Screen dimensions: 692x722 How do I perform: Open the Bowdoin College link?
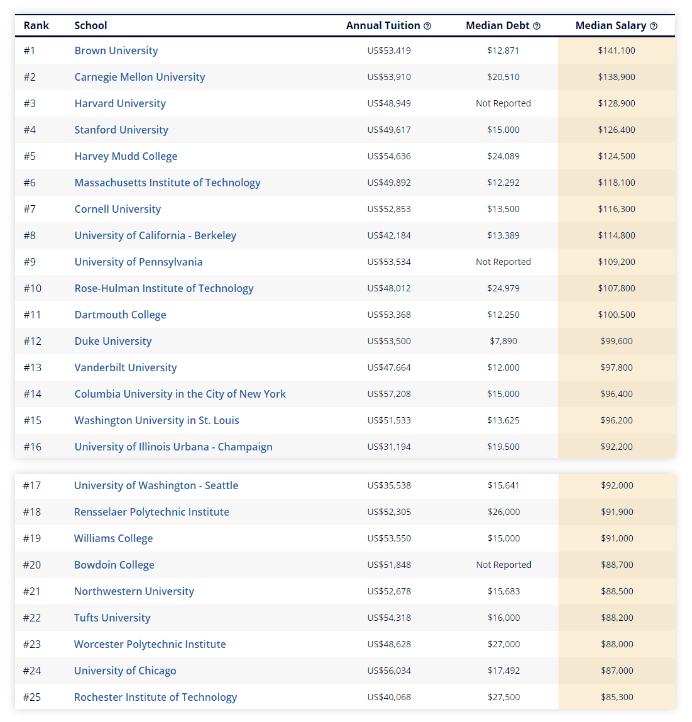114,565
